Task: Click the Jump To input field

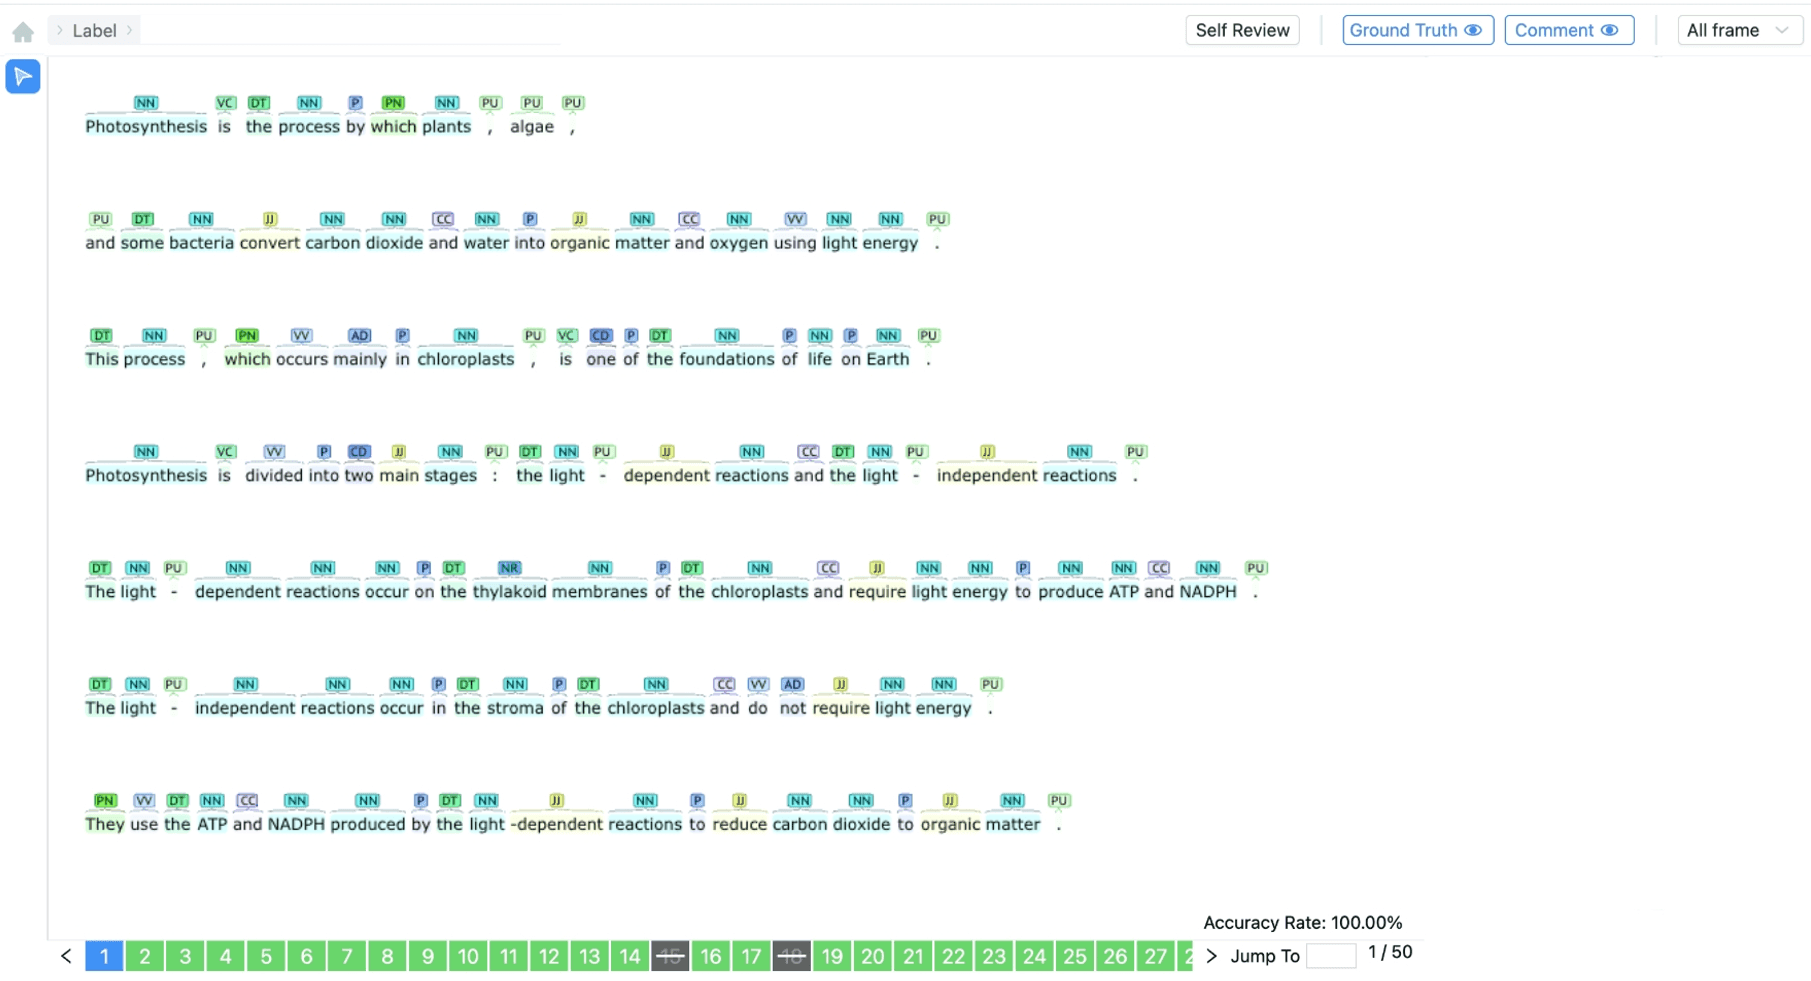Action: (1330, 956)
